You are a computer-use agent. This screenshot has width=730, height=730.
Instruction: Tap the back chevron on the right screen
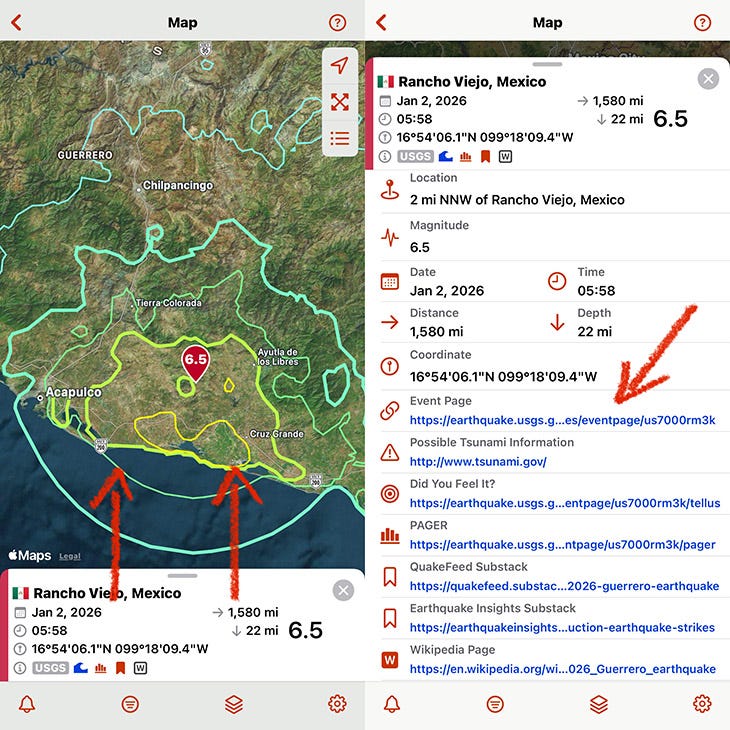[382, 22]
